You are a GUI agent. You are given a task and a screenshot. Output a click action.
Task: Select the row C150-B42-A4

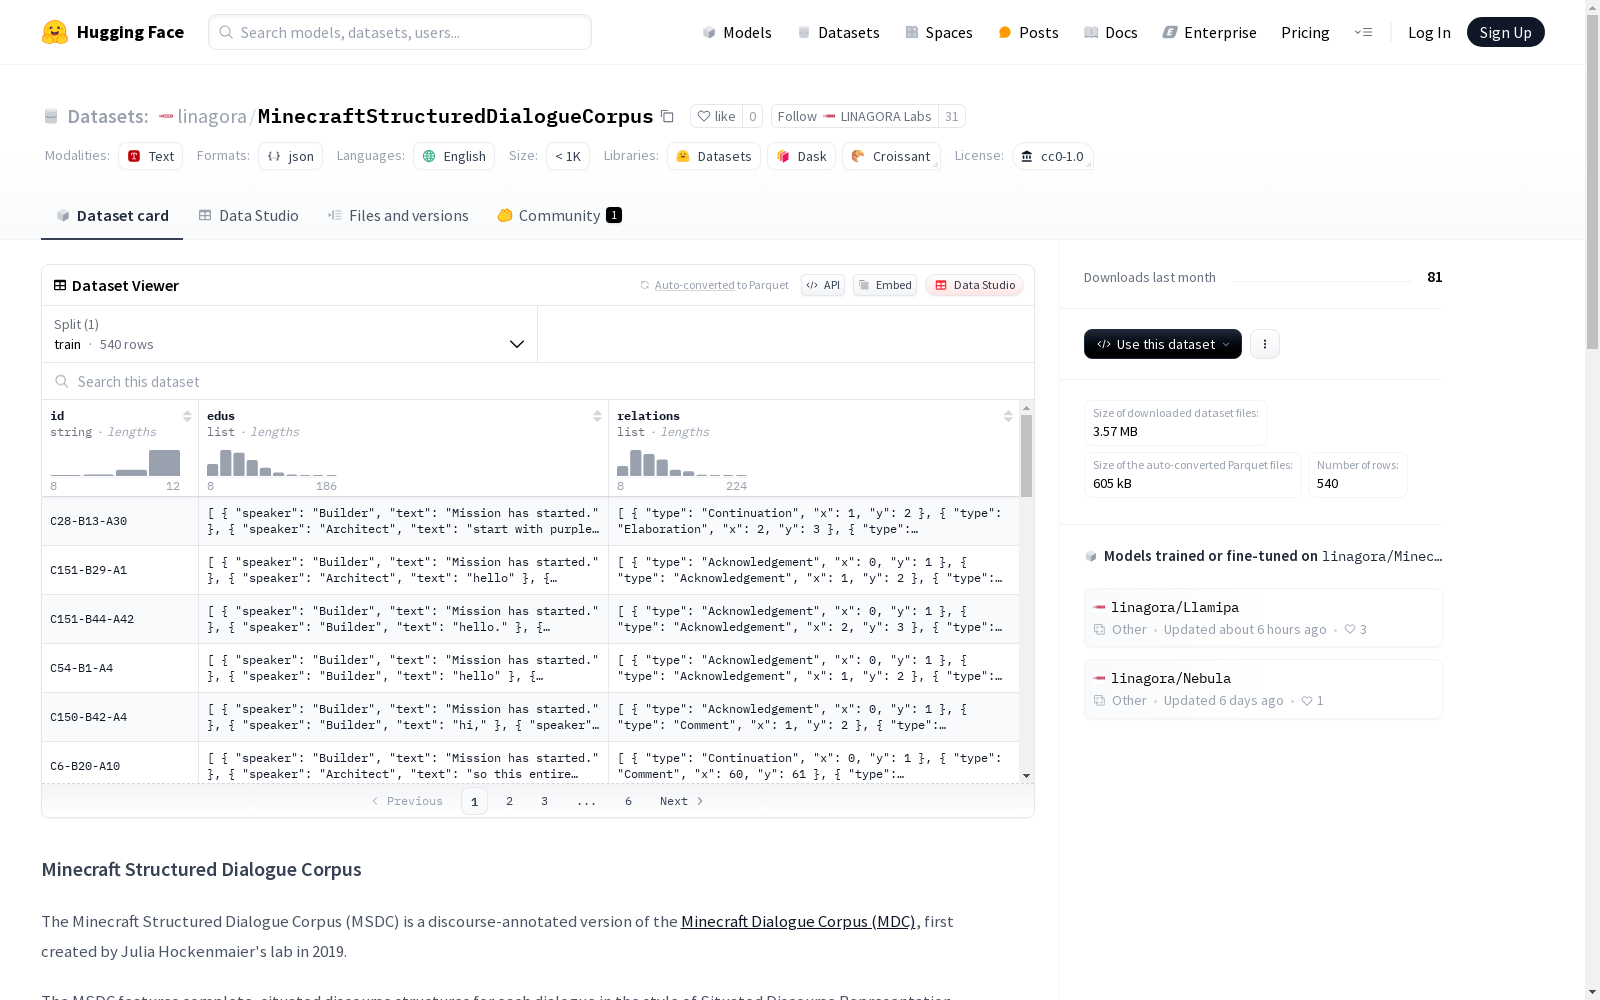click(x=530, y=717)
